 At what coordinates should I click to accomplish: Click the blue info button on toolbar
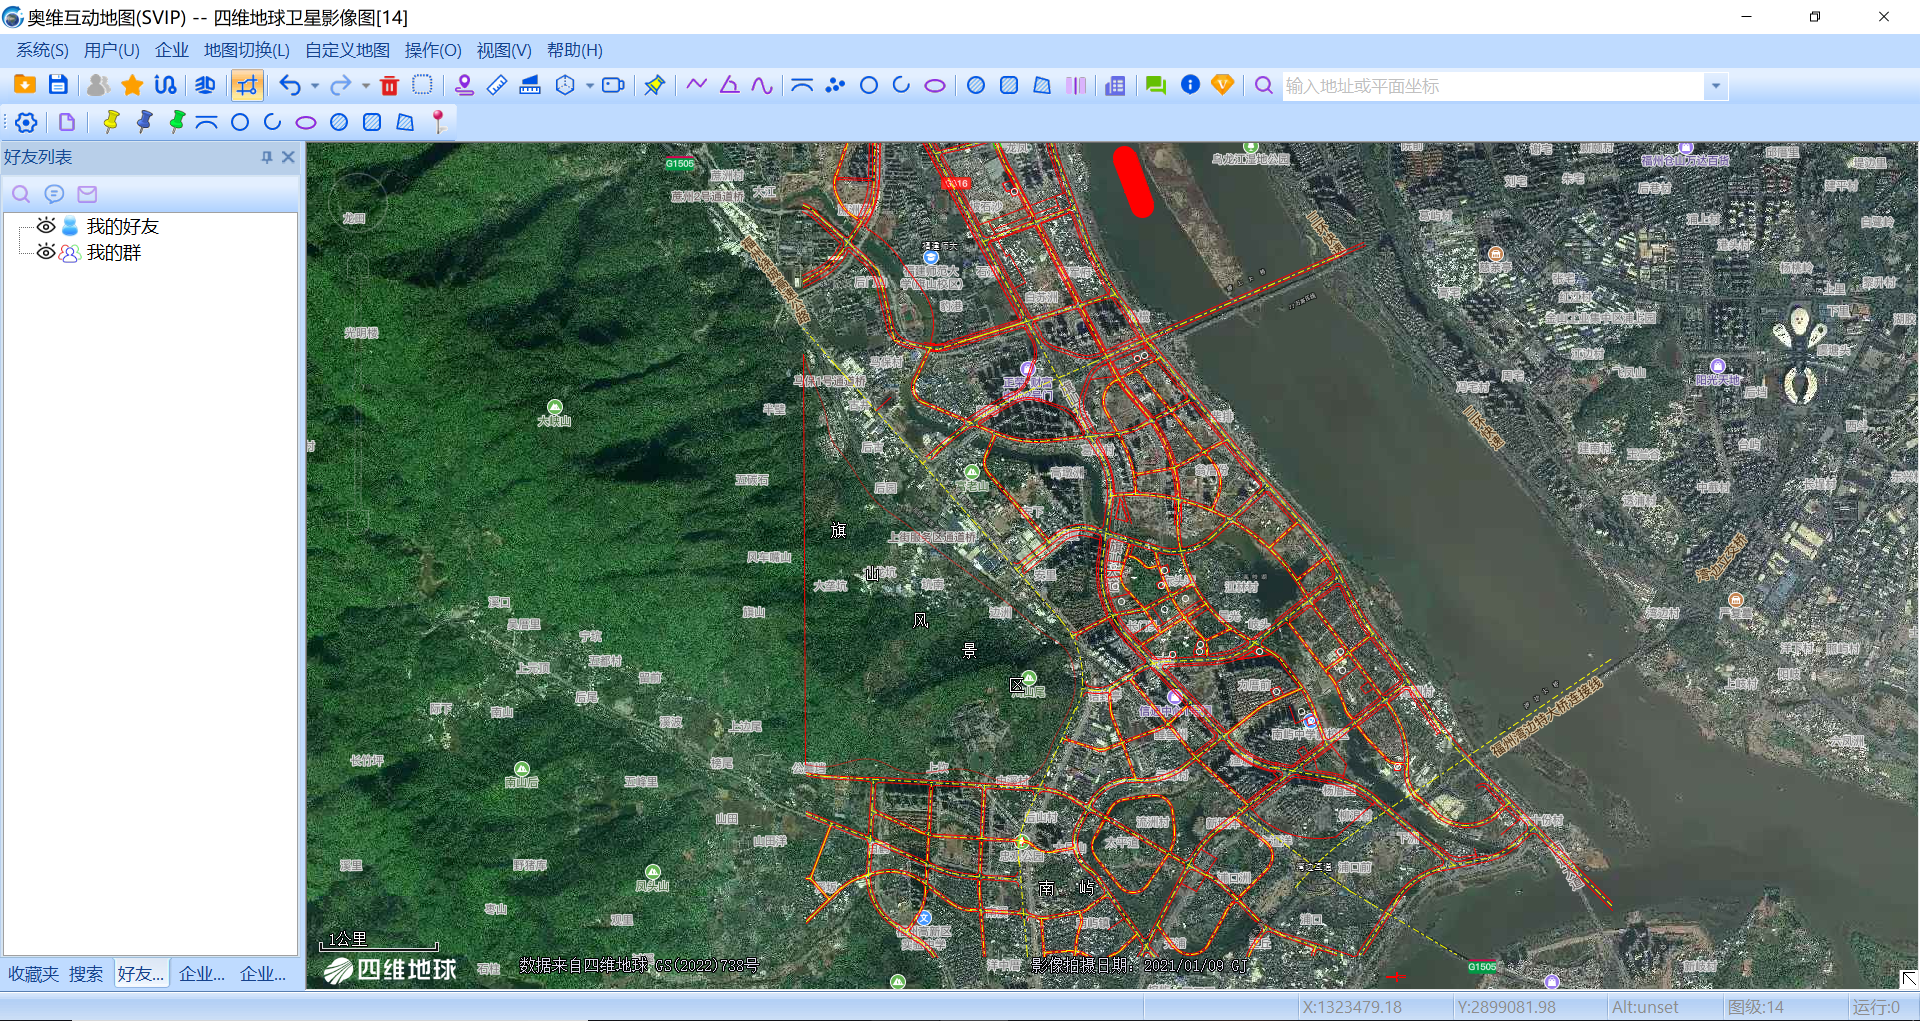[x=1190, y=85]
